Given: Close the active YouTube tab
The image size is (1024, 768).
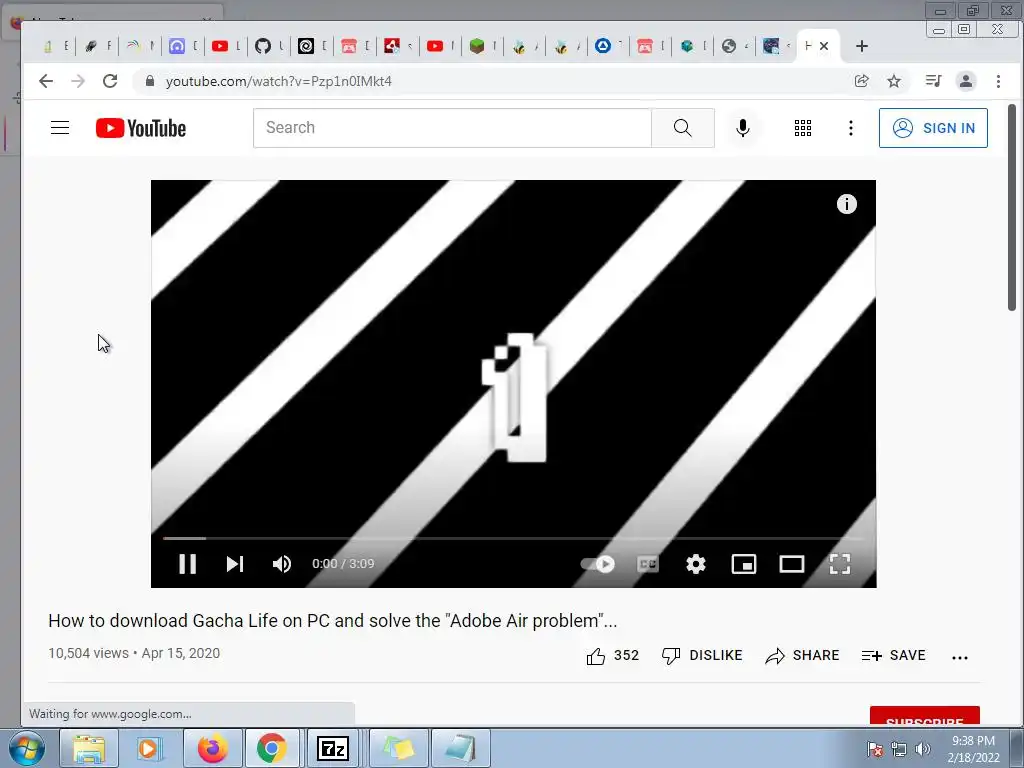Looking at the screenshot, I should point(824,46).
